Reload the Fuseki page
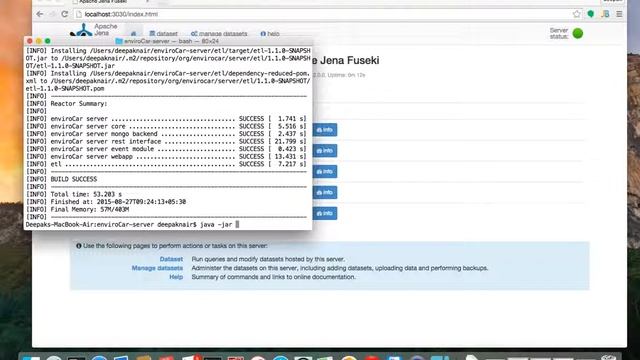 coord(64,14)
